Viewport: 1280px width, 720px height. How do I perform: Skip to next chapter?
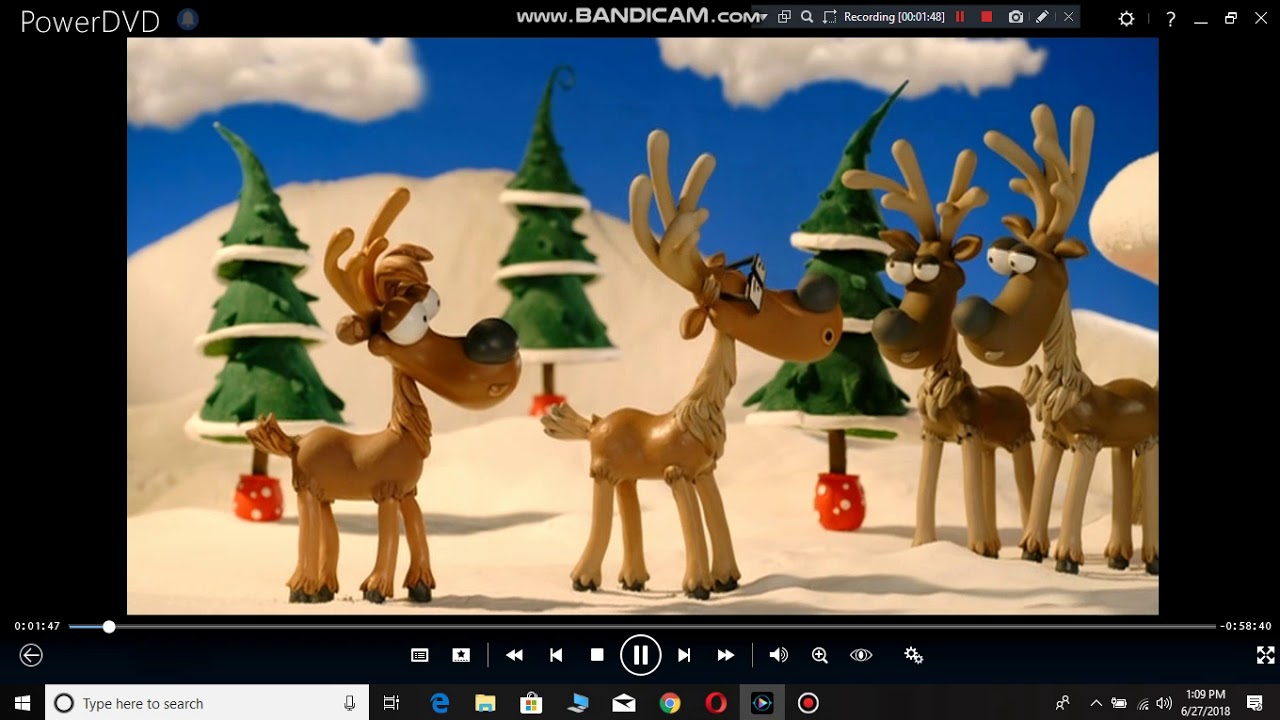pyautogui.click(x=684, y=655)
